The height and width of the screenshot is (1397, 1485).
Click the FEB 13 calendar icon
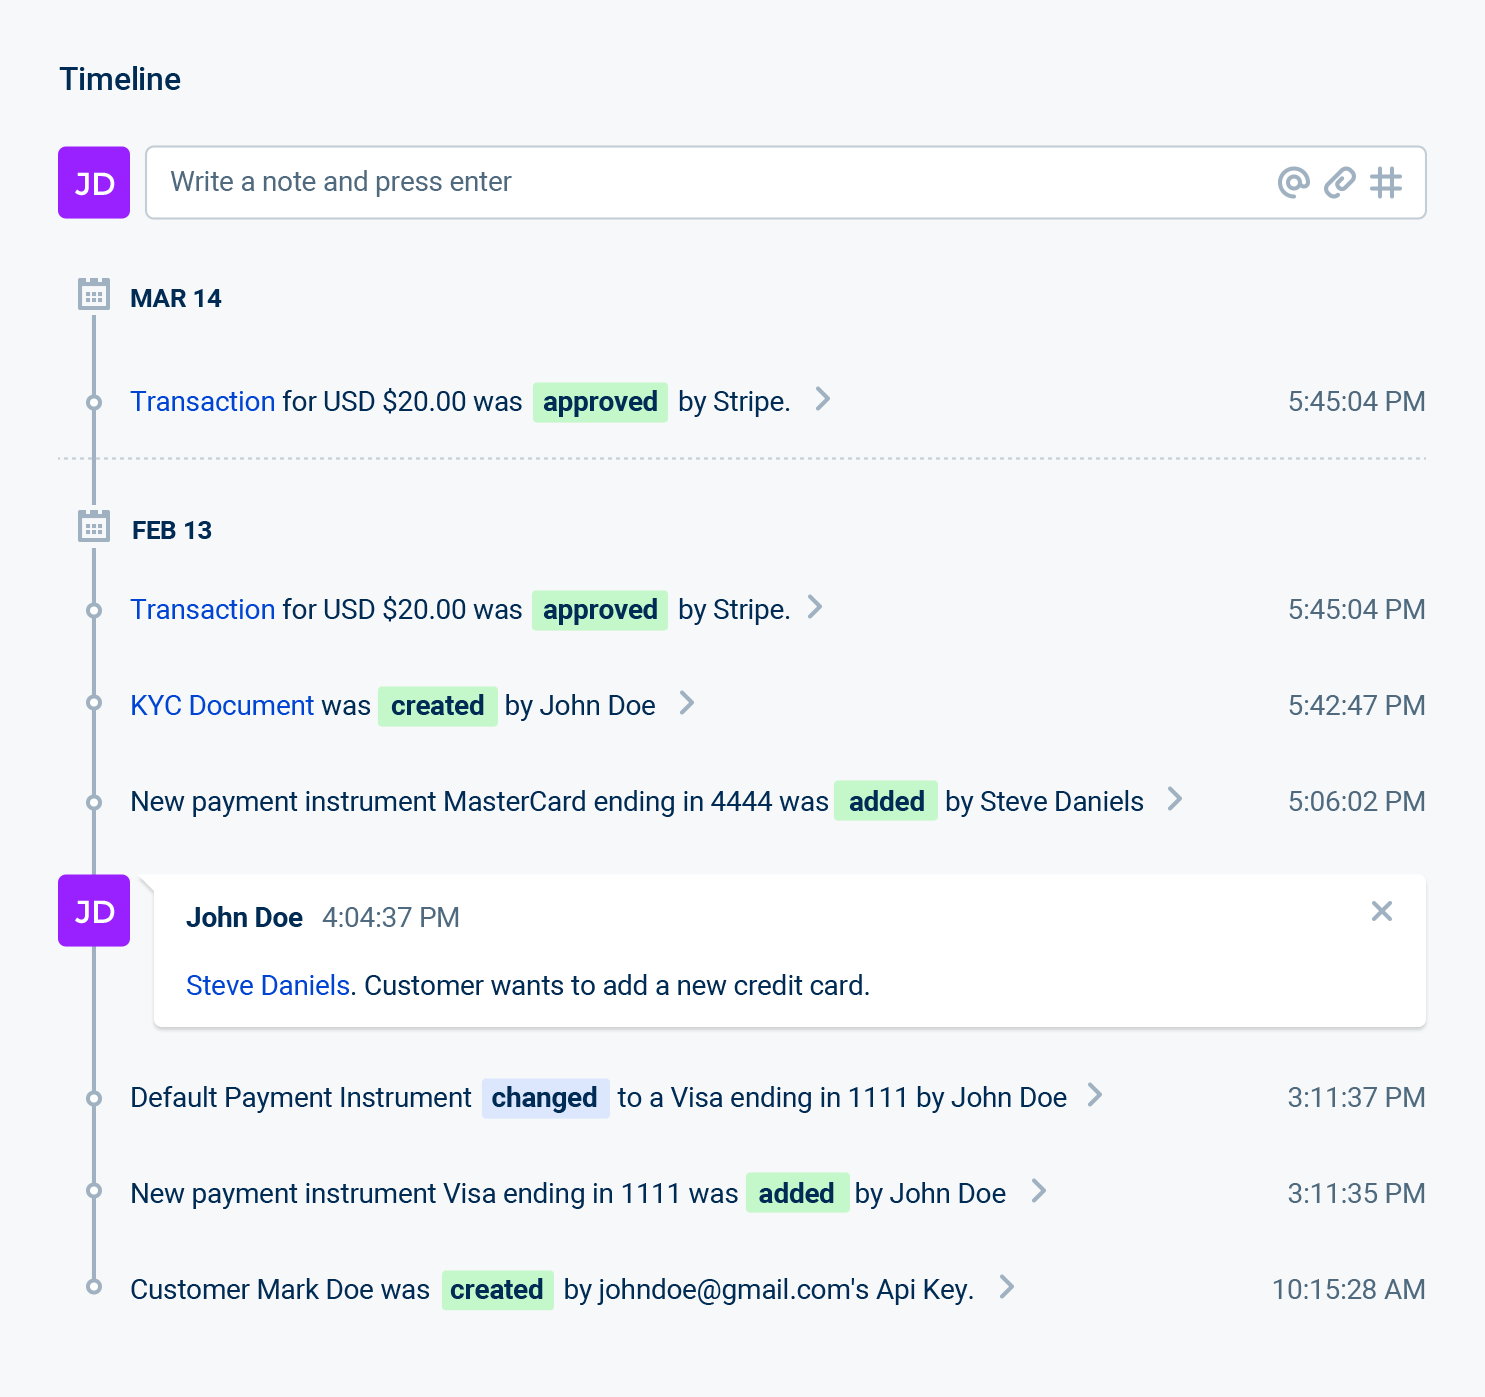pyautogui.click(x=94, y=527)
